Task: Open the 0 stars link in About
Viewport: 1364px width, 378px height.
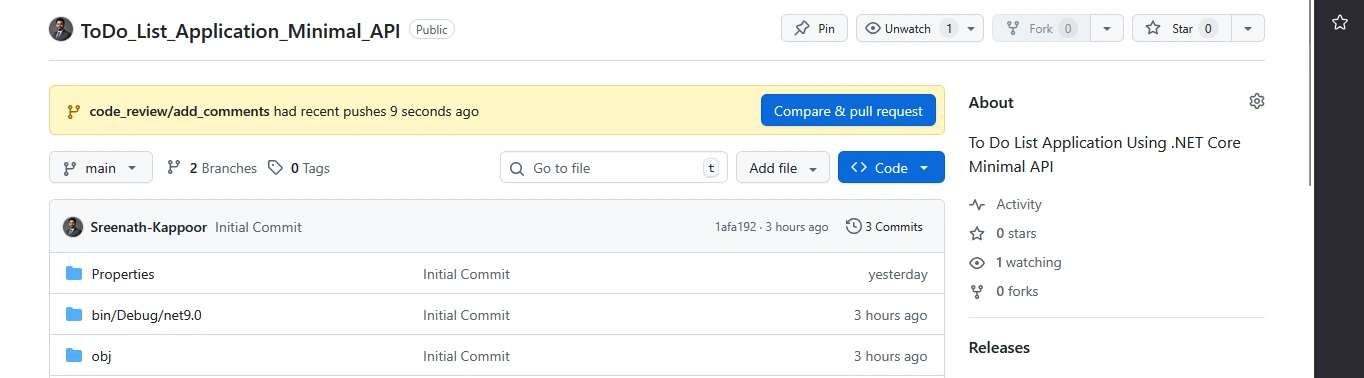Action: 1003,233
